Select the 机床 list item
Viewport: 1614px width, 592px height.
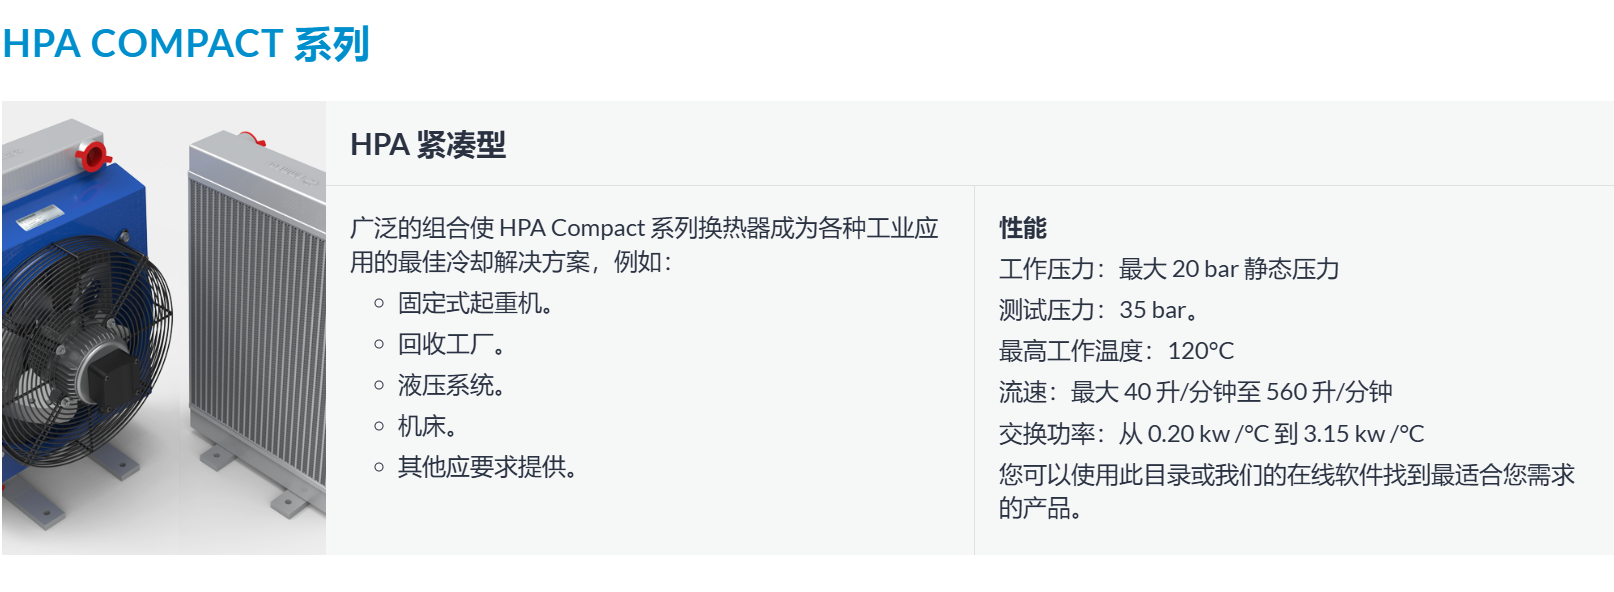[427, 426]
